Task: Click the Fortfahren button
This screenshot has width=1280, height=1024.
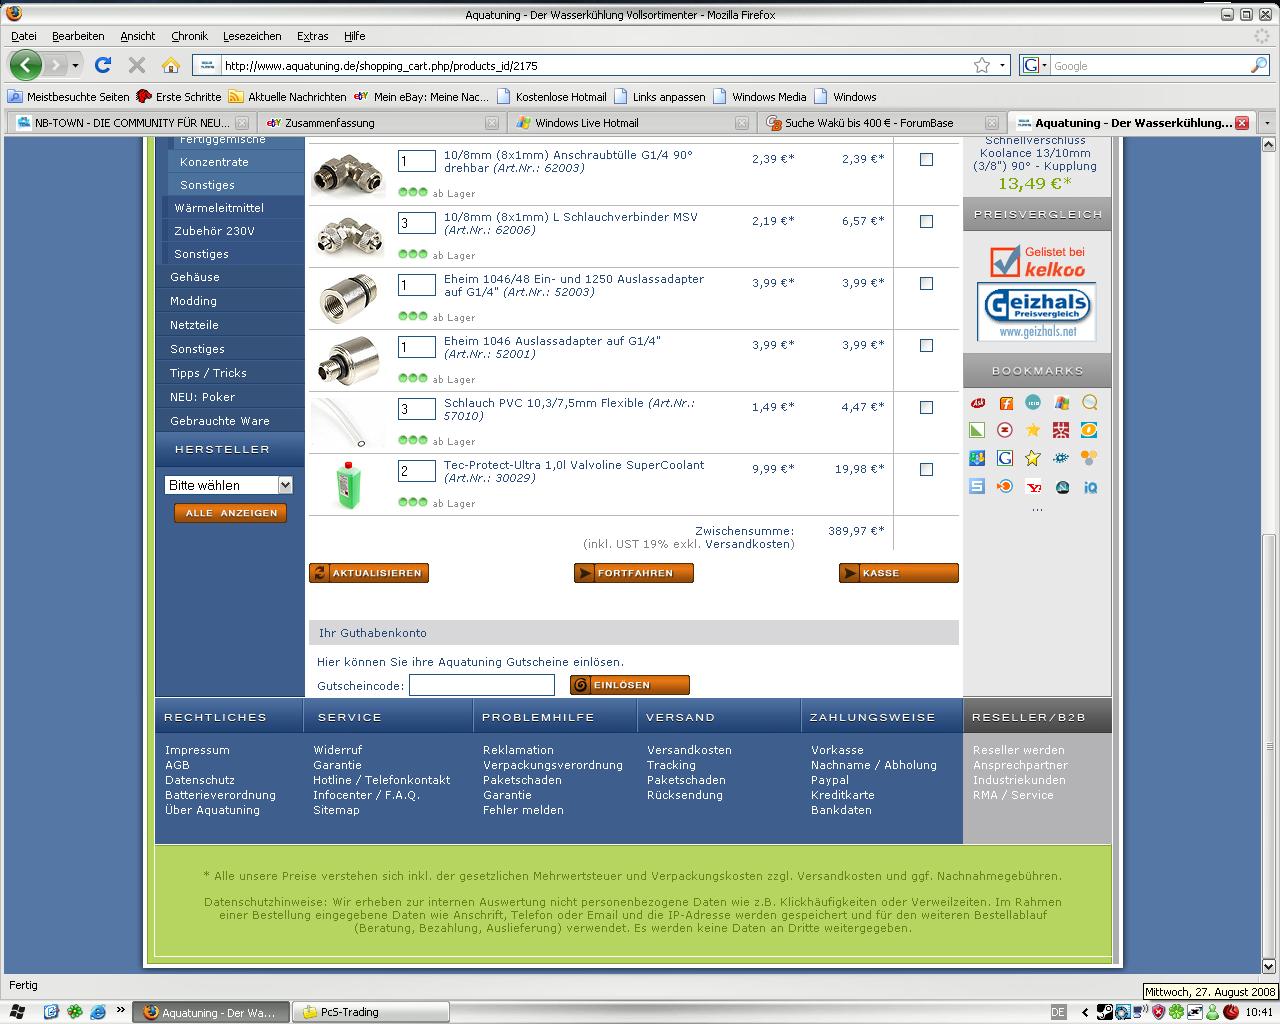Action: pos(634,573)
